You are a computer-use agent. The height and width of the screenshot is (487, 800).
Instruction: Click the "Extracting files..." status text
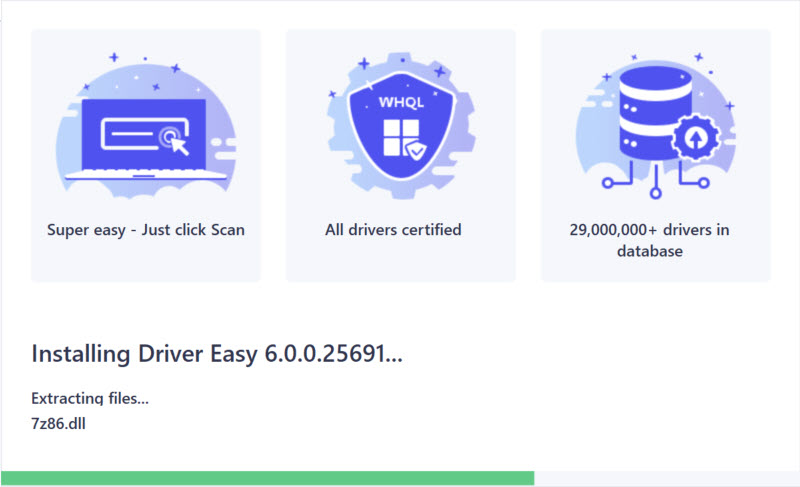[90, 398]
